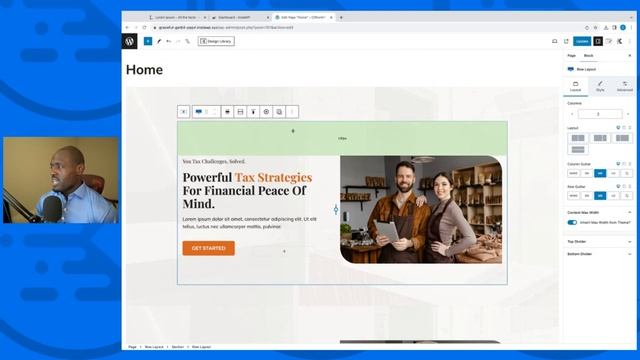This screenshot has width=640, height=360.
Task: Open the Design Library
Action: 216,41
